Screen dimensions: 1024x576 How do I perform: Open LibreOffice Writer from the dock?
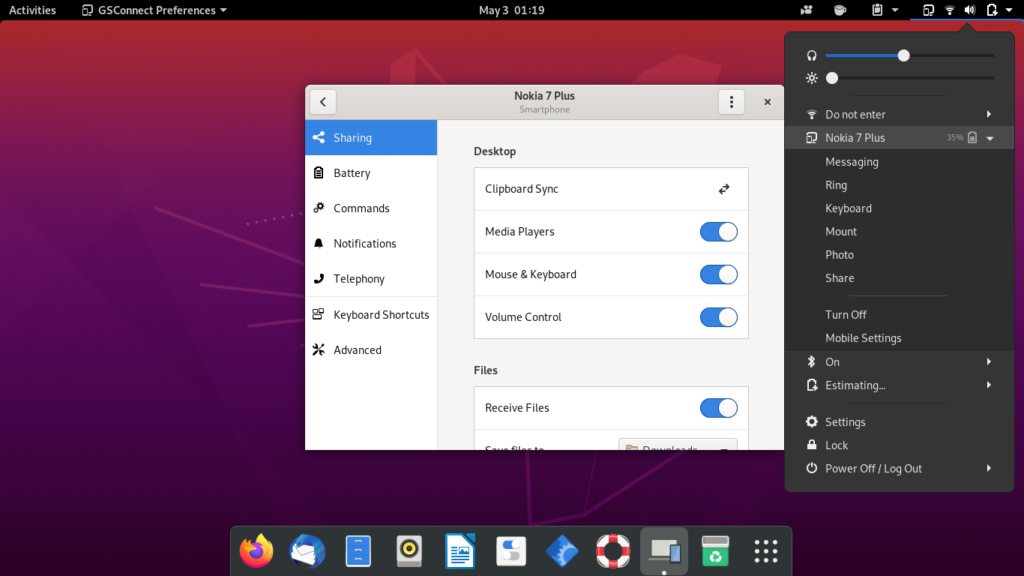point(460,551)
